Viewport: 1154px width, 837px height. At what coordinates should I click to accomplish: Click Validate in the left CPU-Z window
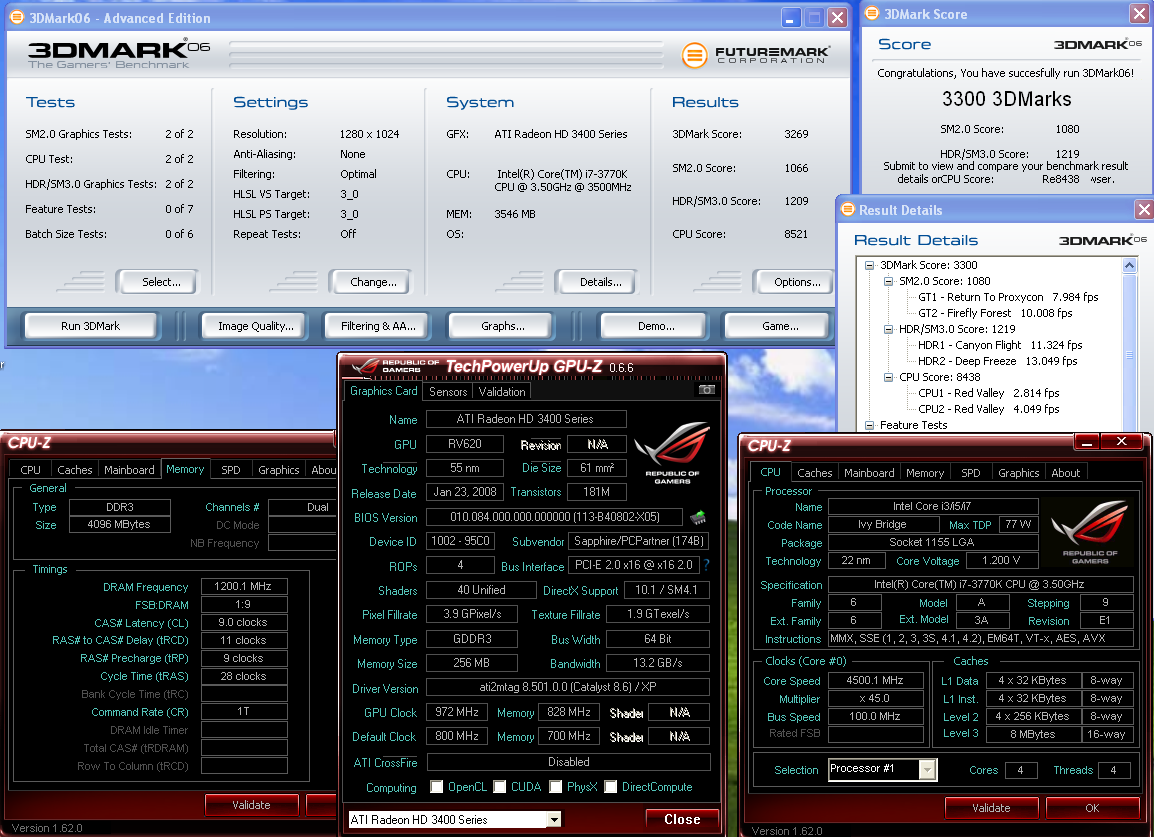[x=251, y=805]
